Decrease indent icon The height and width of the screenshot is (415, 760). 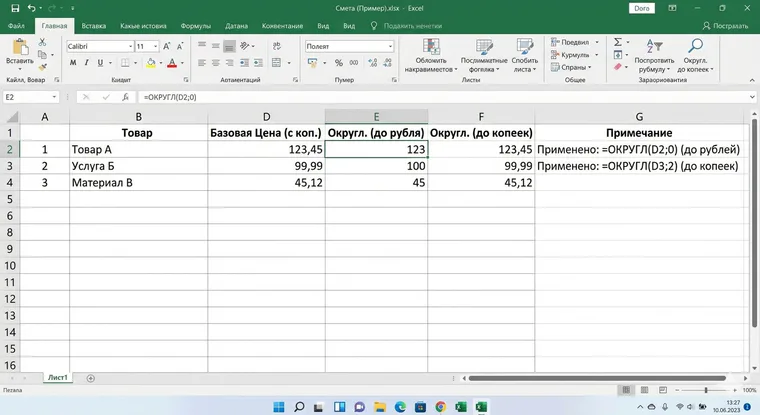[244, 63]
